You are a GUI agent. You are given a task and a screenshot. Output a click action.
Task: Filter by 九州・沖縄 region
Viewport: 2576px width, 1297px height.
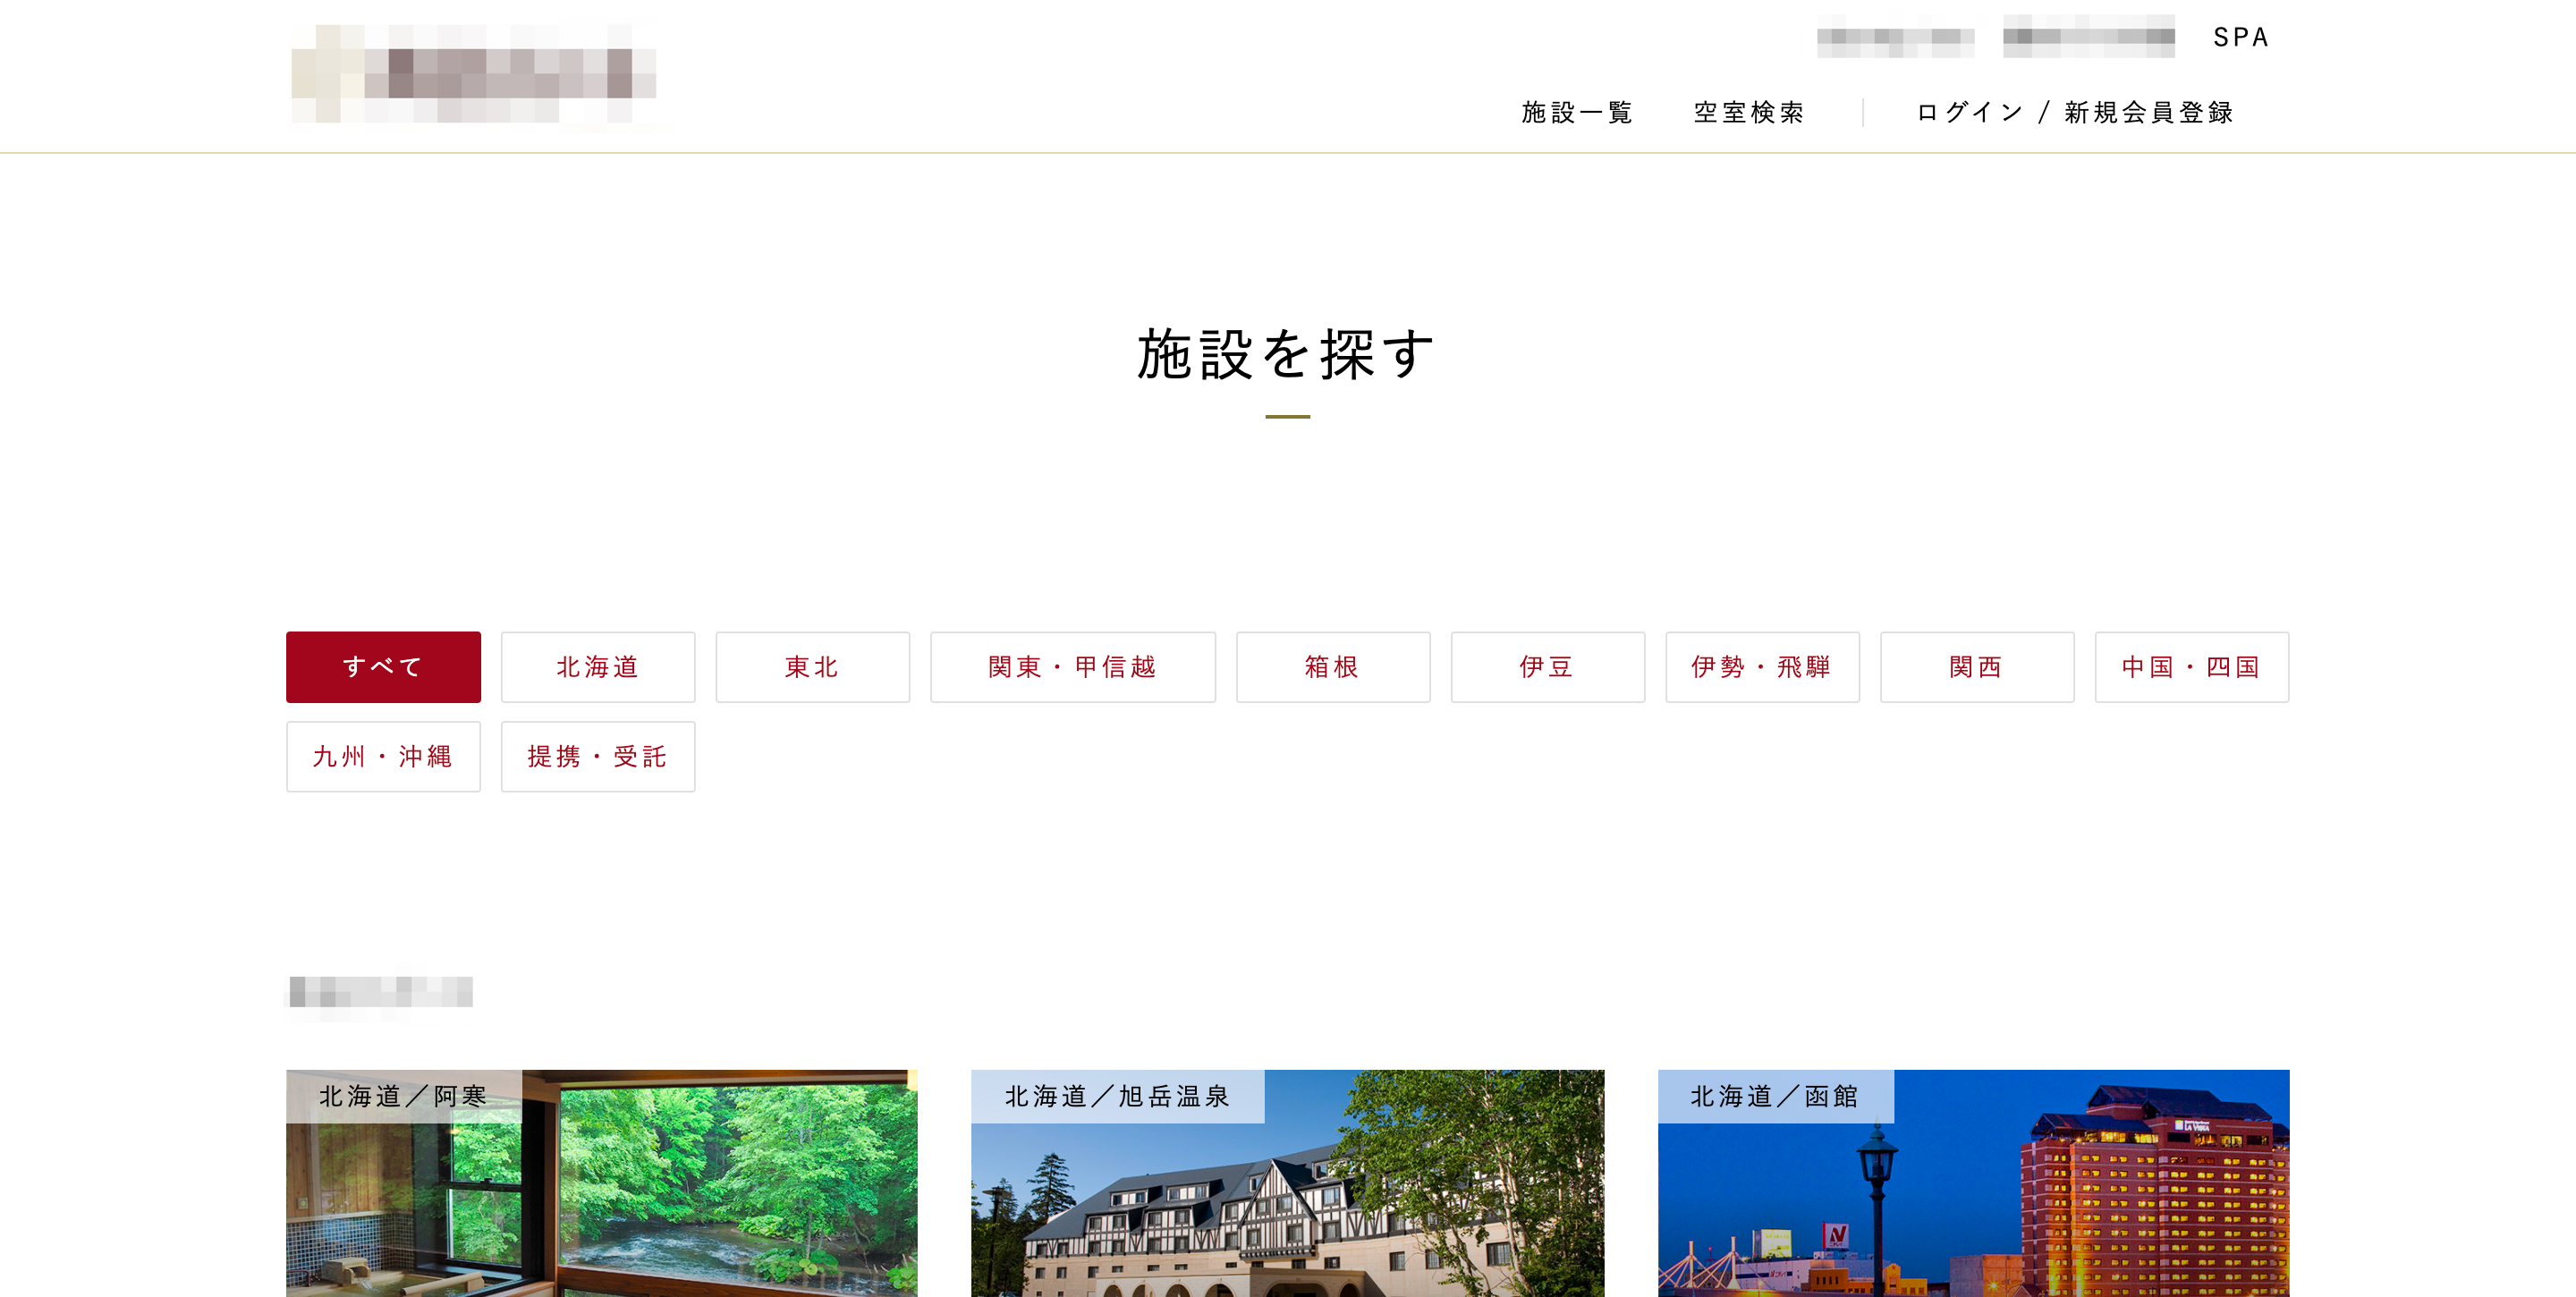[383, 756]
